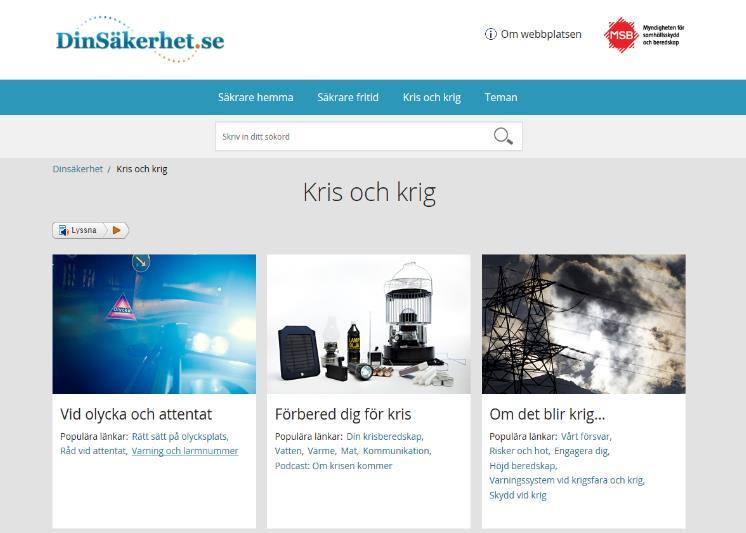Screen dimensions: 746x533
Task: Click the info icon beside Om webbplatsen
Action: (491, 34)
